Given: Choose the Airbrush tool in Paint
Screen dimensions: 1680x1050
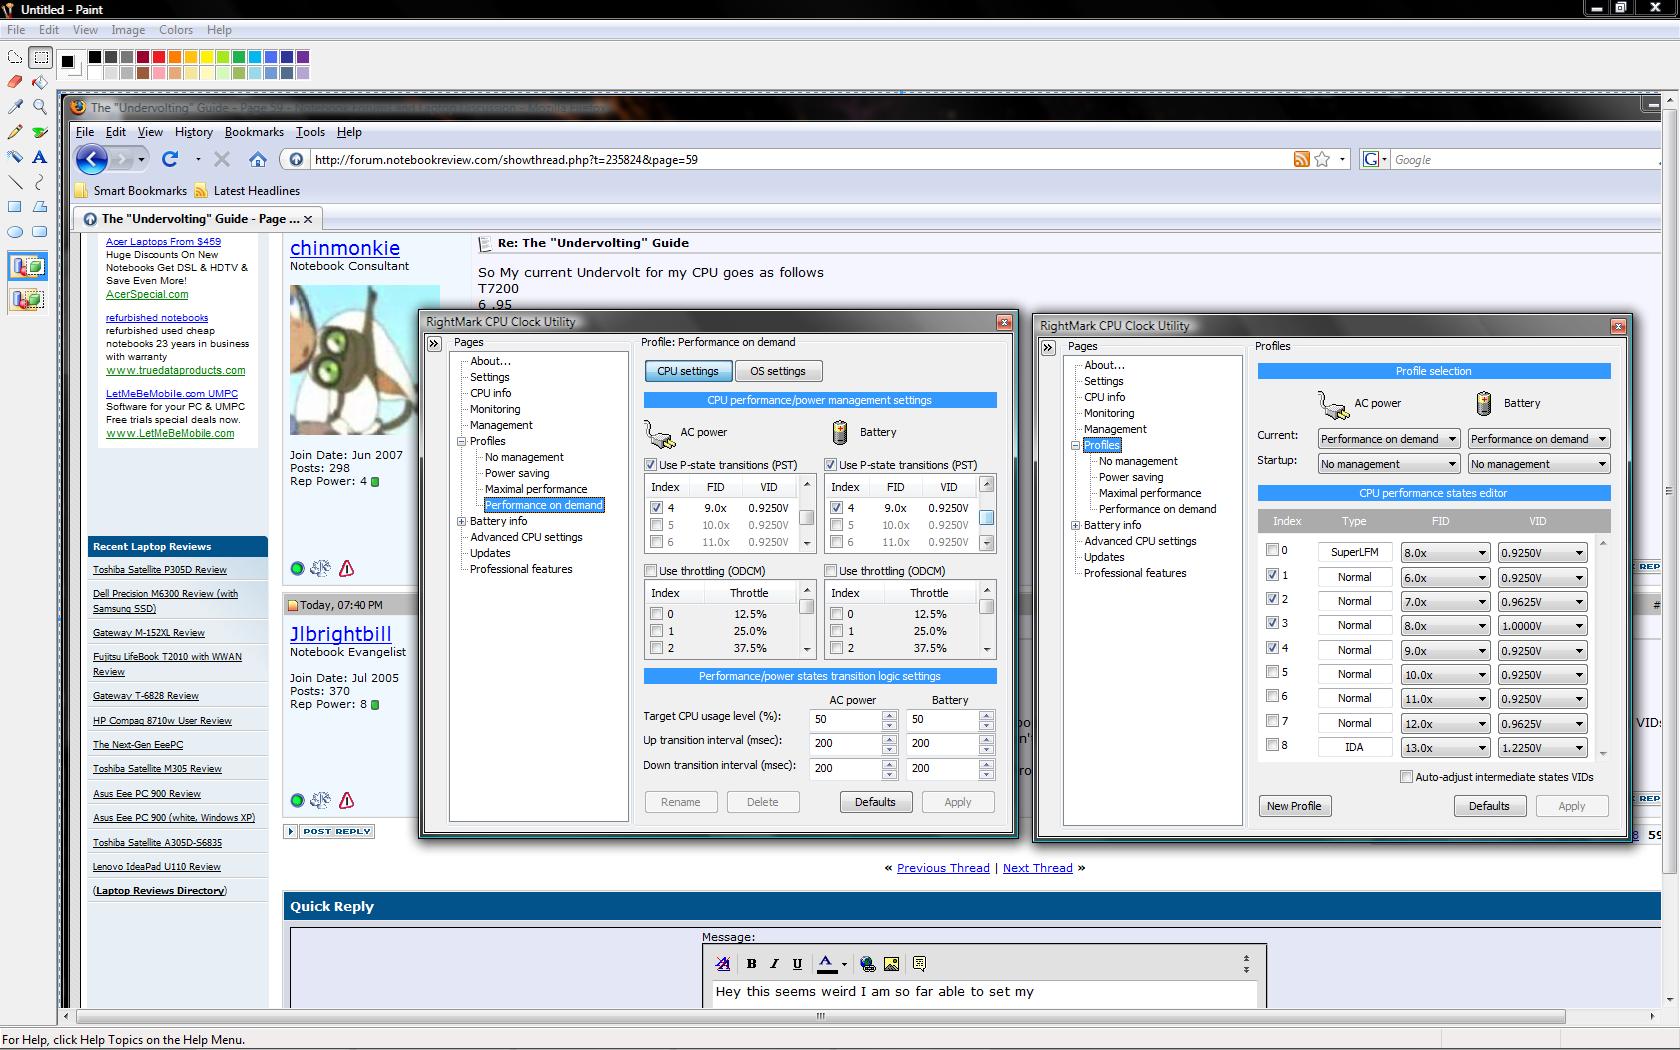Looking at the screenshot, I should [15, 157].
